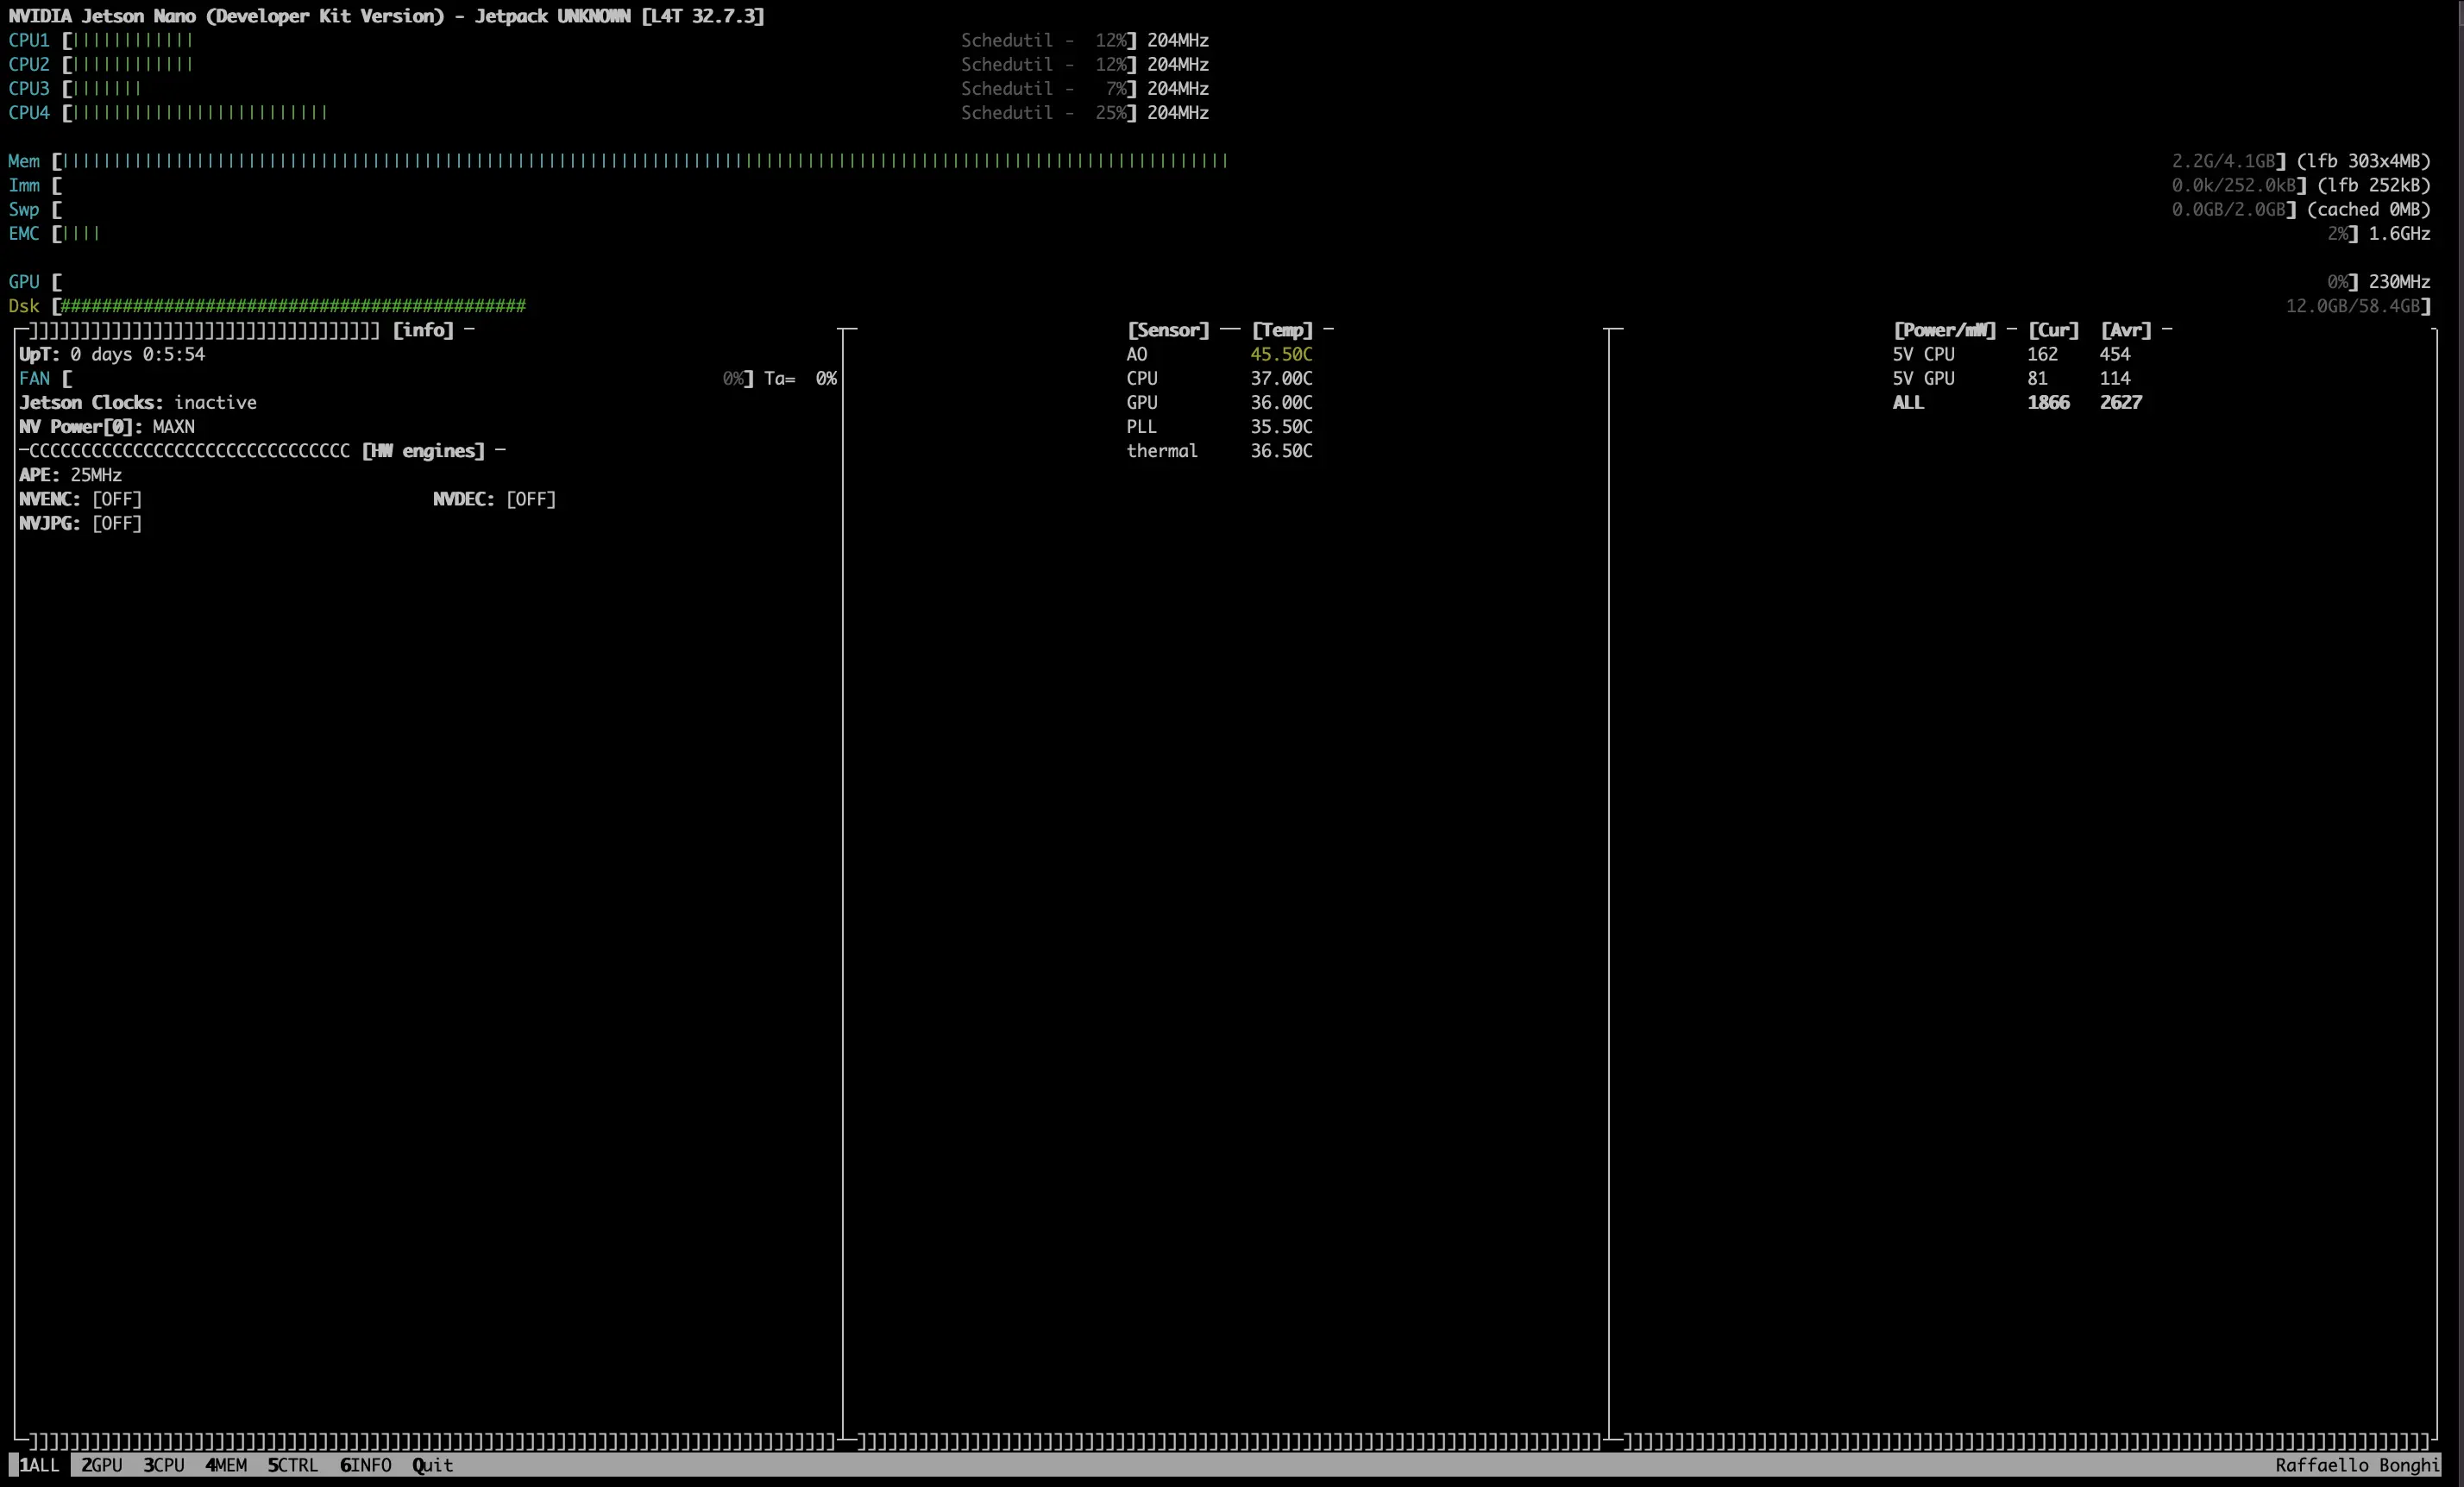Click the Imm memory label
2464x1487 pixels.
[24, 185]
